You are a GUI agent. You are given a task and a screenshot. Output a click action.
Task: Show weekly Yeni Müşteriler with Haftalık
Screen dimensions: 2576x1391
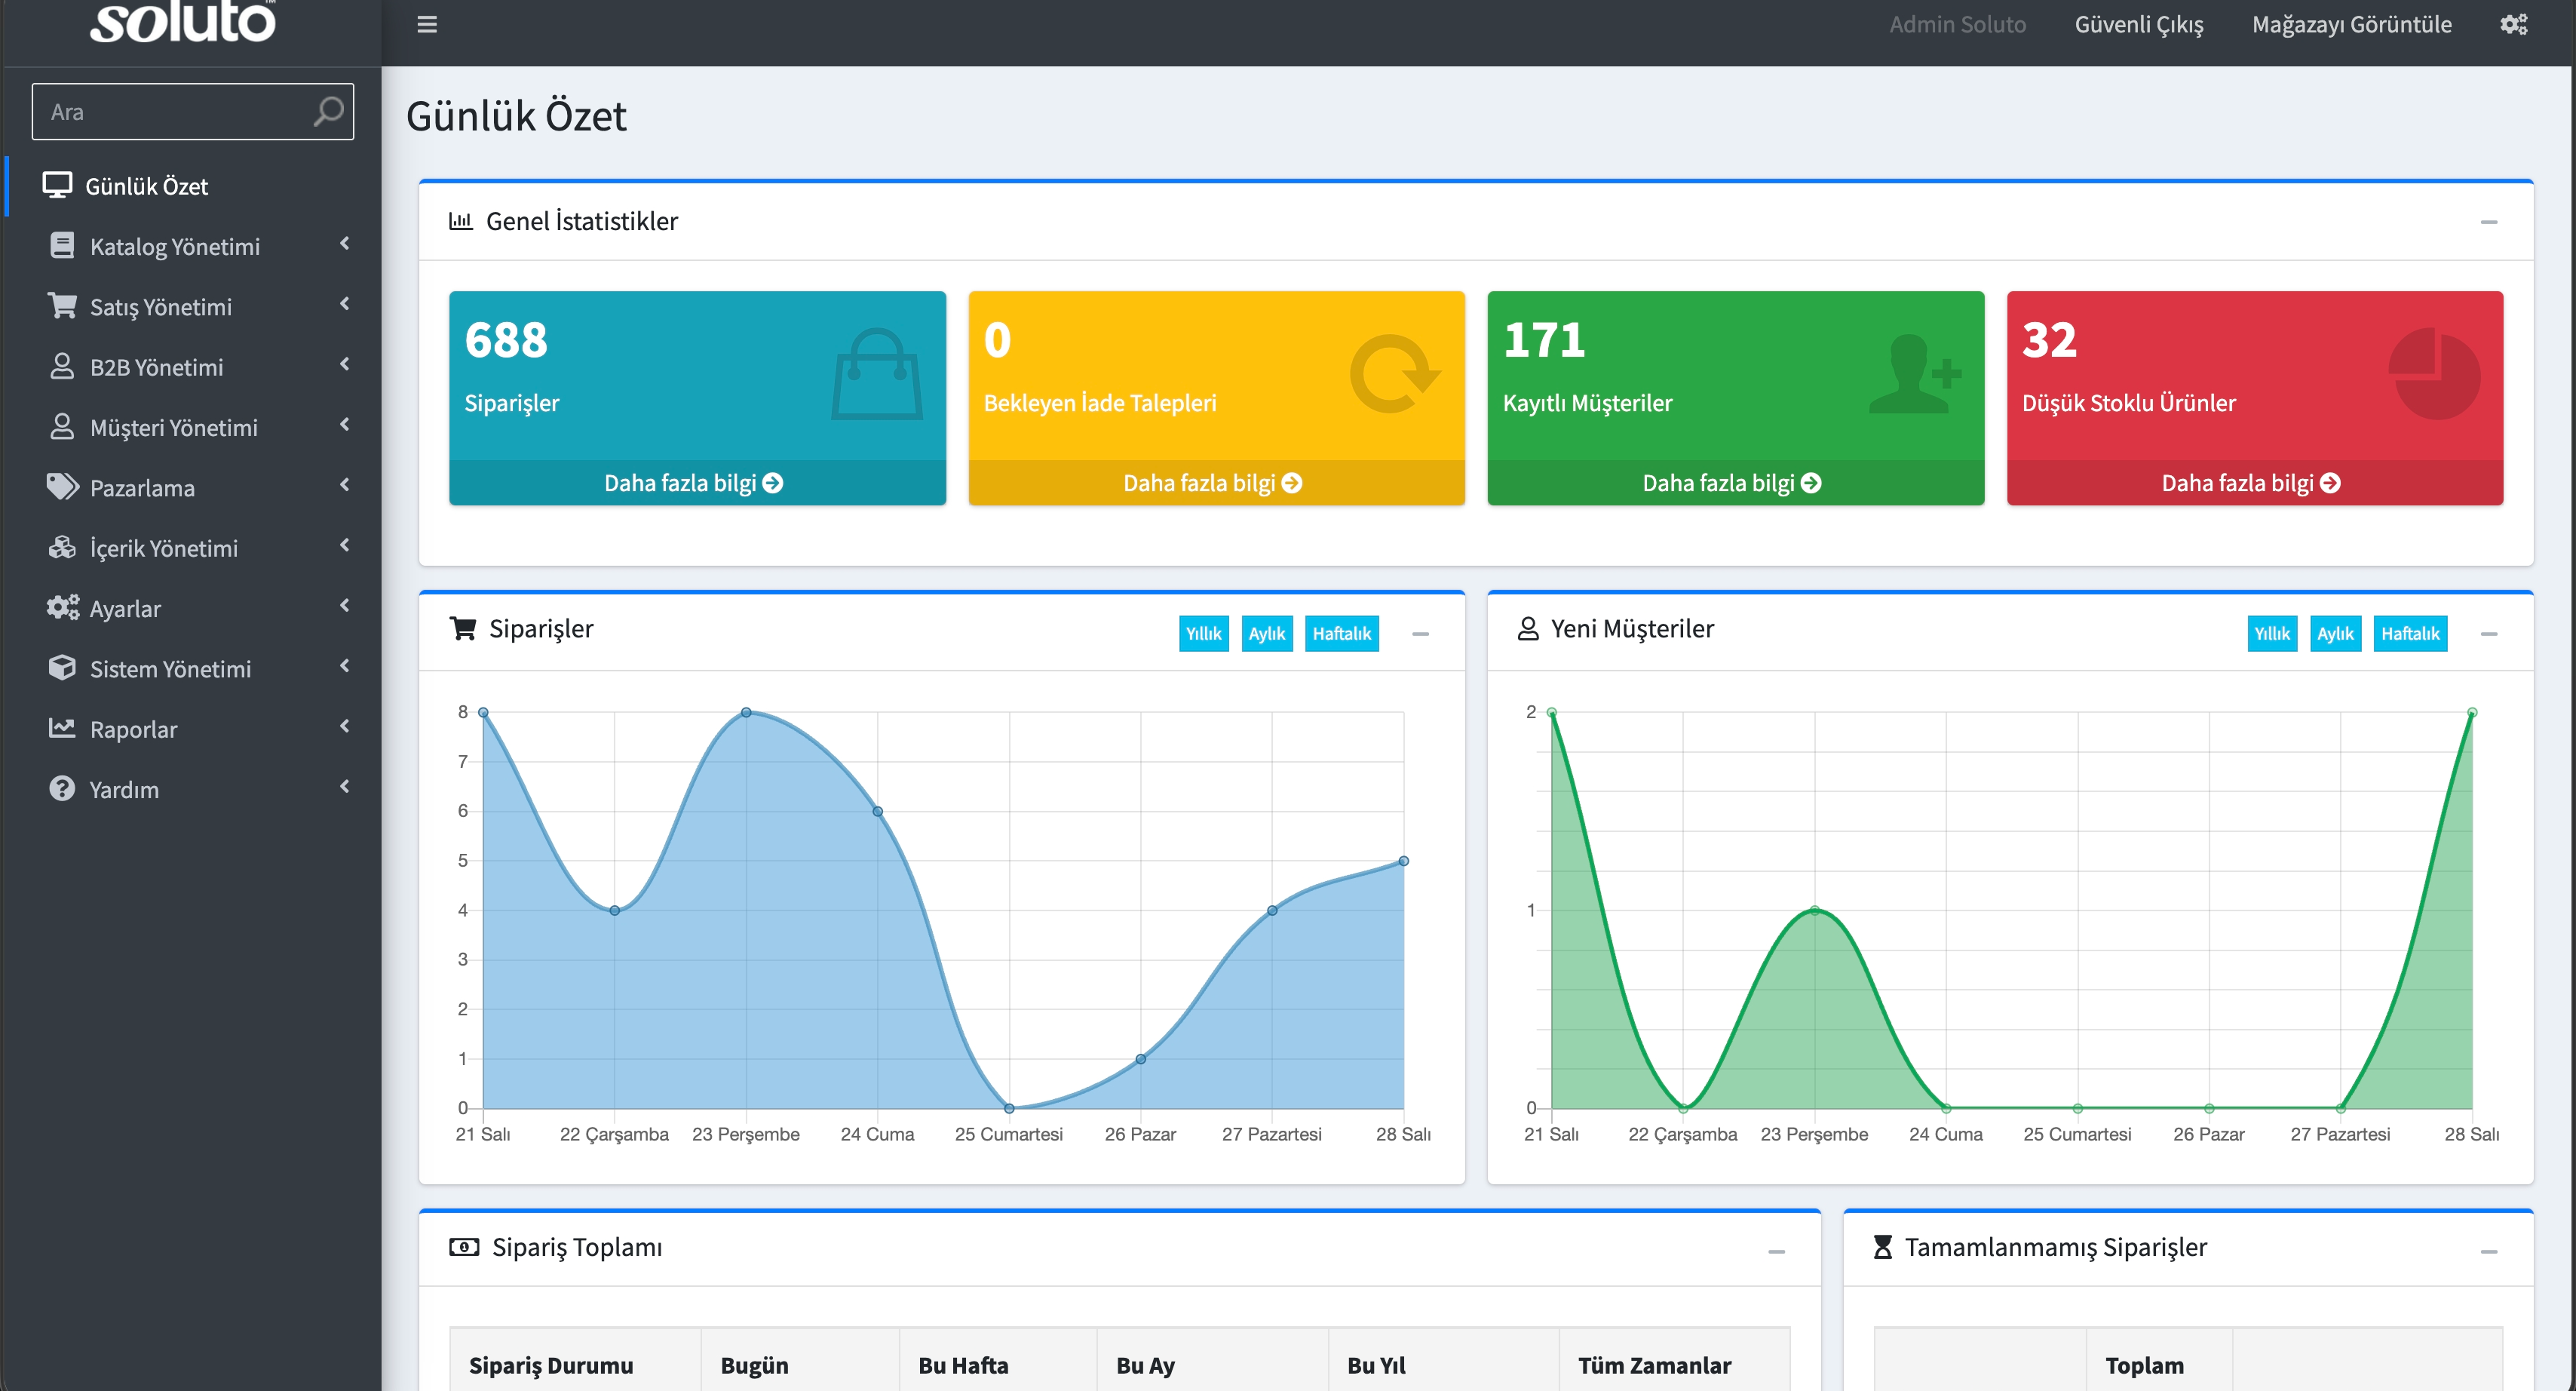point(2410,633)
